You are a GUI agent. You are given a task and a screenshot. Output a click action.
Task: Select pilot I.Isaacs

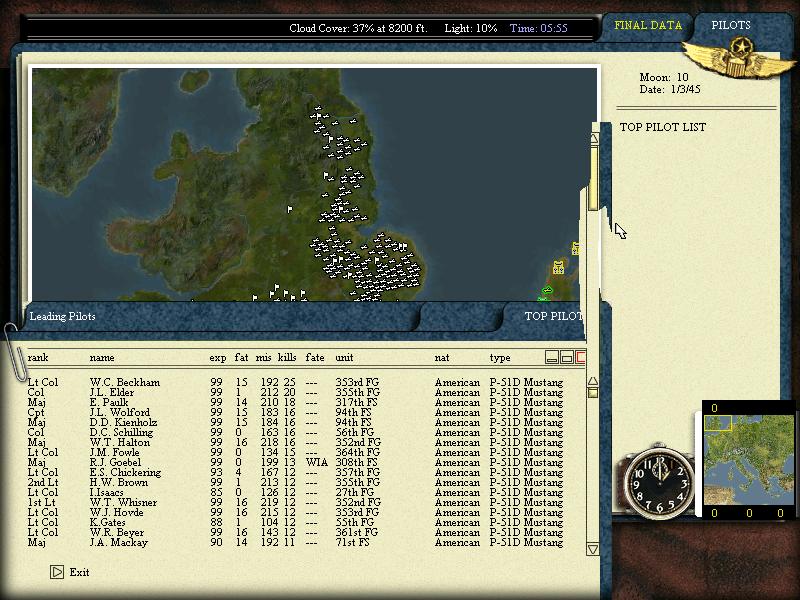pyautogui.click(x=107, y=492)
